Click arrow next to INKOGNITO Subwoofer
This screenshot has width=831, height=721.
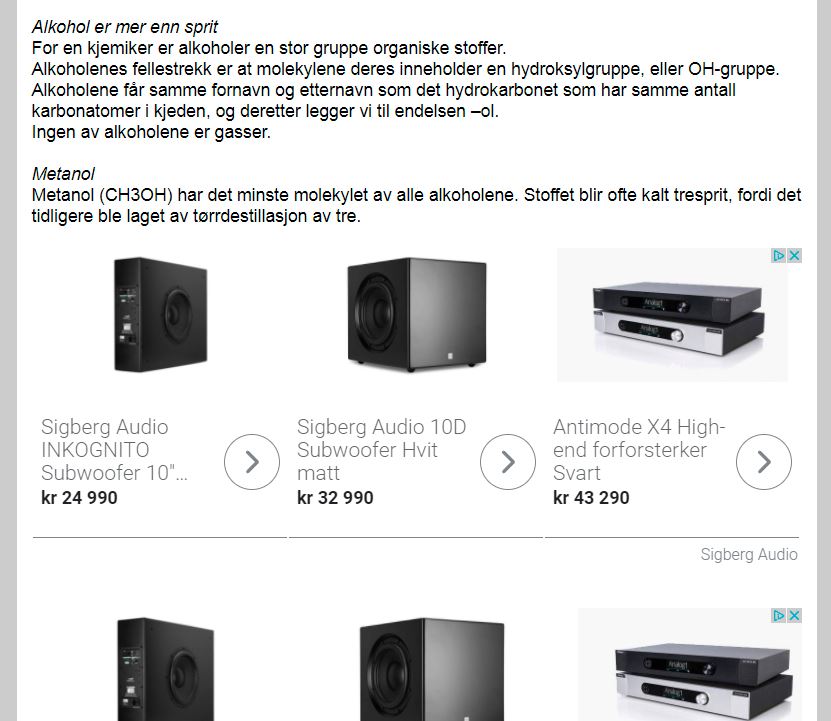[252, 462]
